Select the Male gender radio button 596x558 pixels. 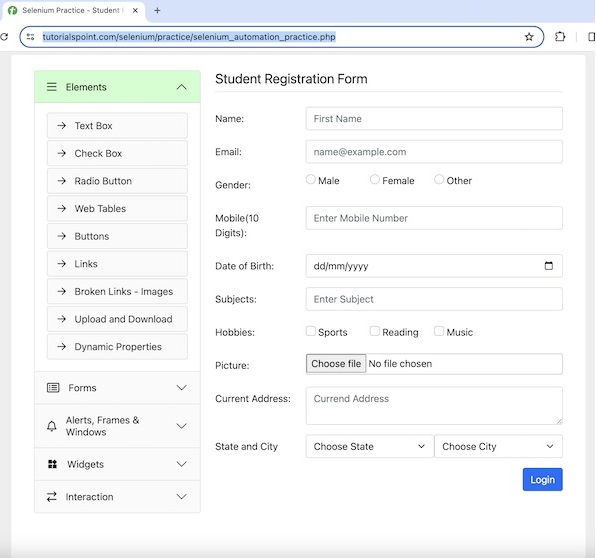point(311,179)
